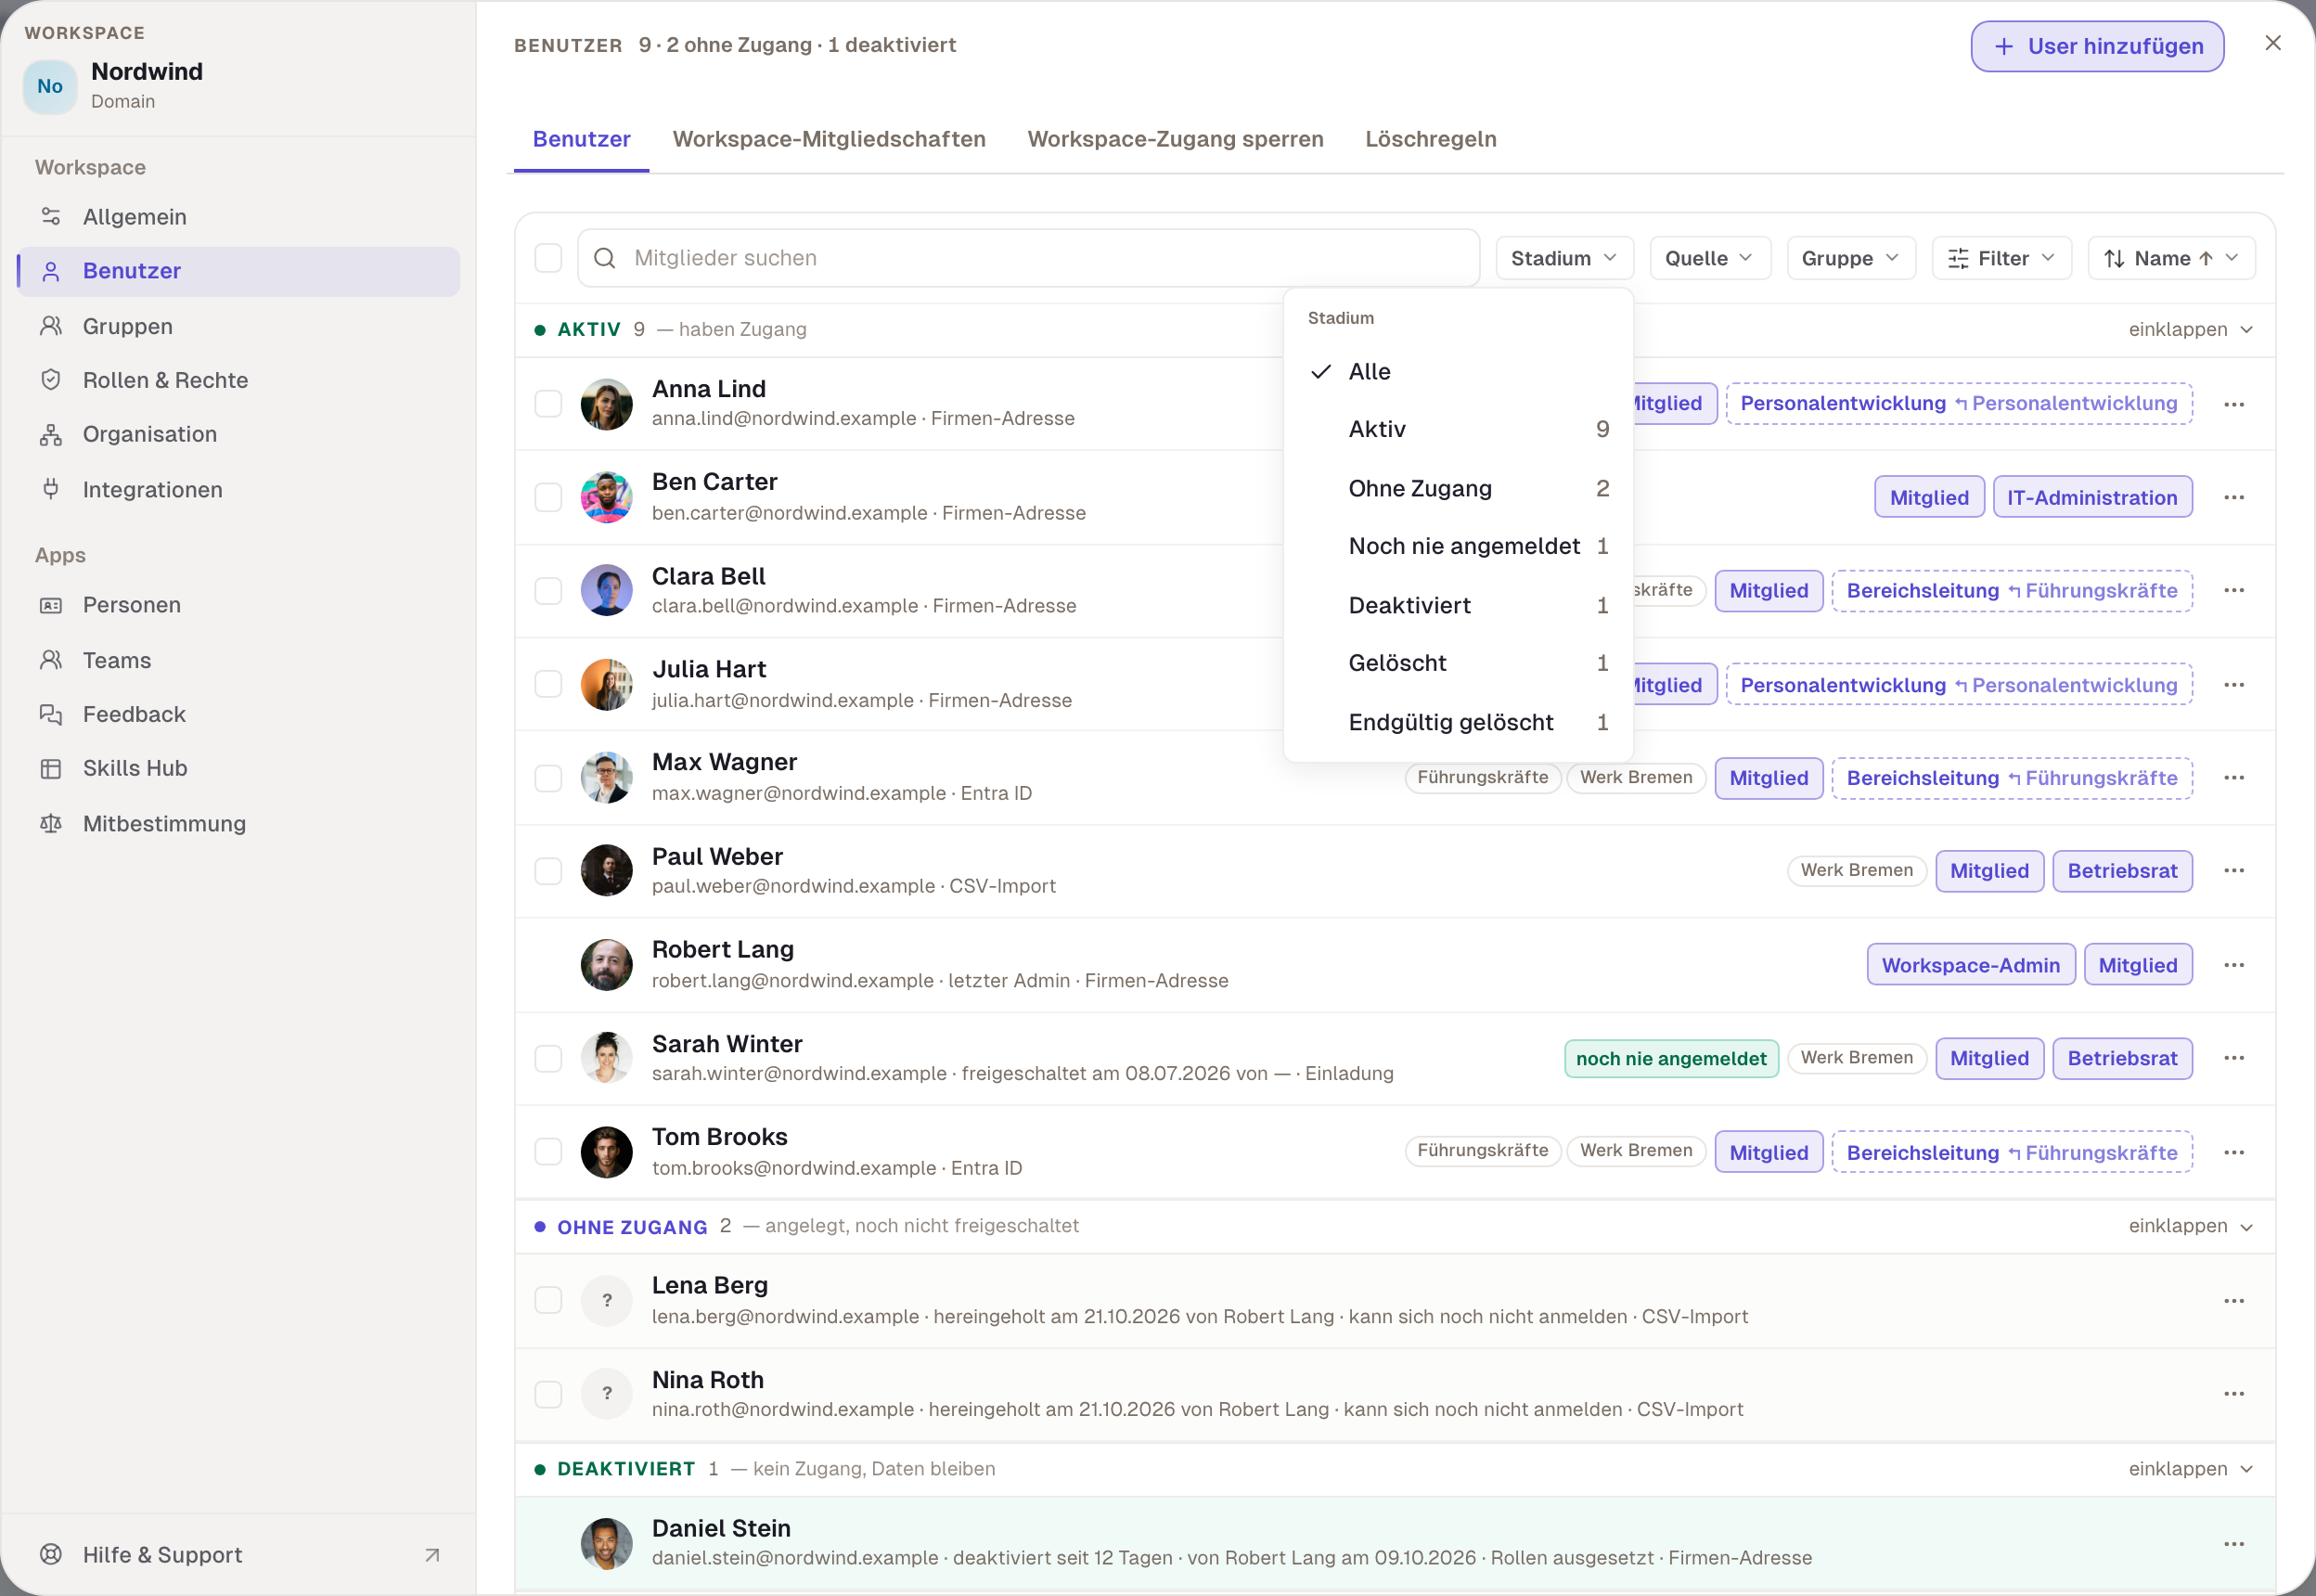Image resolution: width=2316 pixels, height=1596 pixels.
Task: Open Teams app icon
Action: pos(51,660)
